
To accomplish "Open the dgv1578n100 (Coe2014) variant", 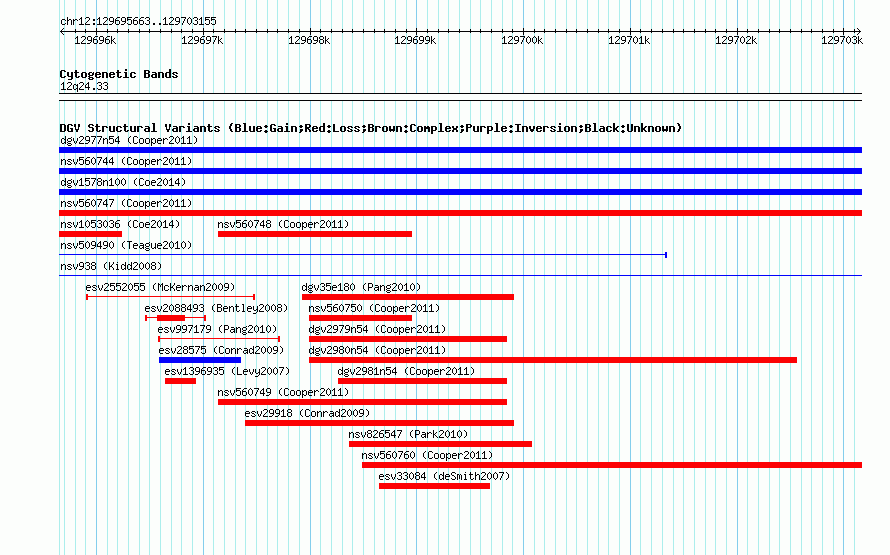I will [x=123, y=182].
